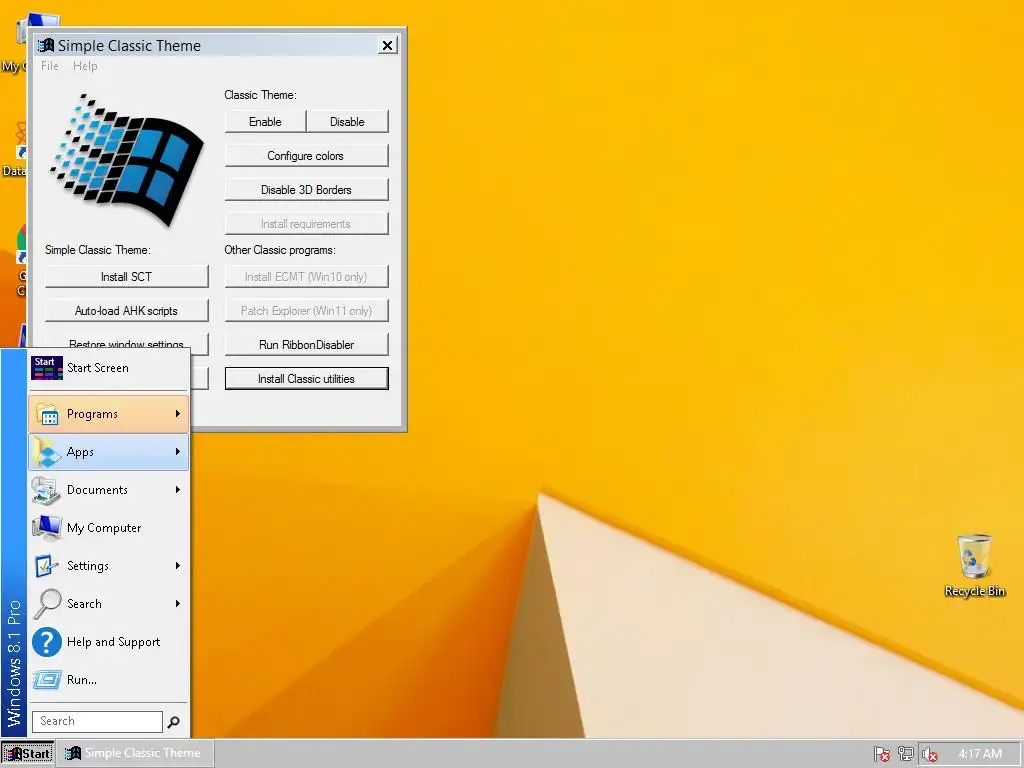Open the File menu
1024x768 pixels.
[x=50, y=66]
